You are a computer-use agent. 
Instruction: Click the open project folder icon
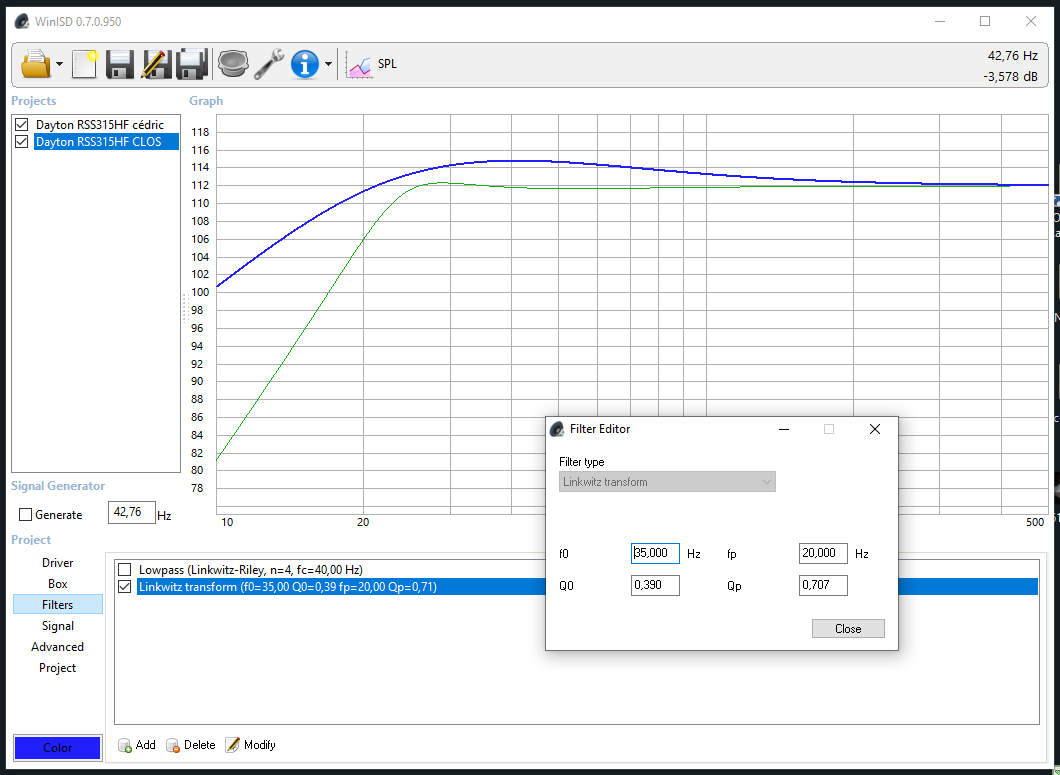point(35,65)
